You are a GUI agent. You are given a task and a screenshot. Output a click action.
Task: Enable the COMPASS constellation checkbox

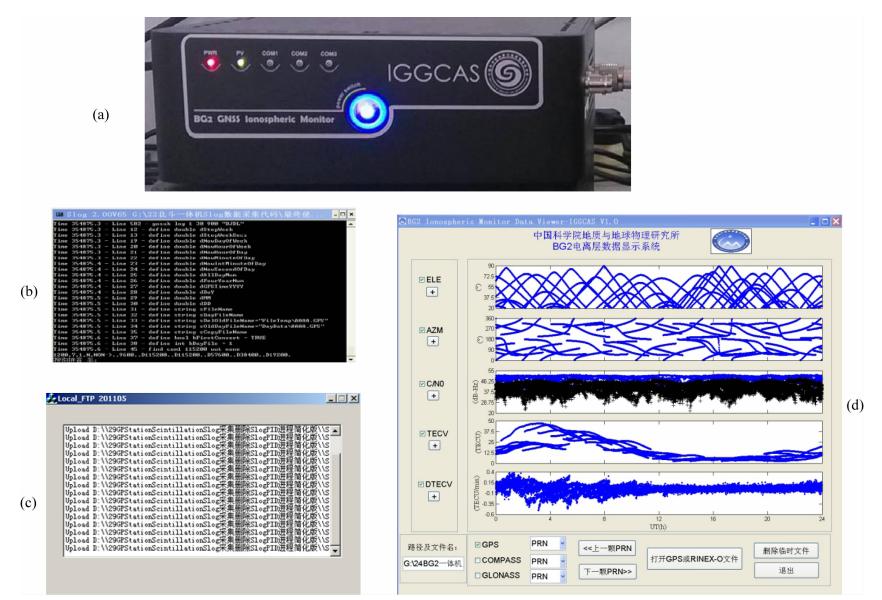[x=478, y=560]
